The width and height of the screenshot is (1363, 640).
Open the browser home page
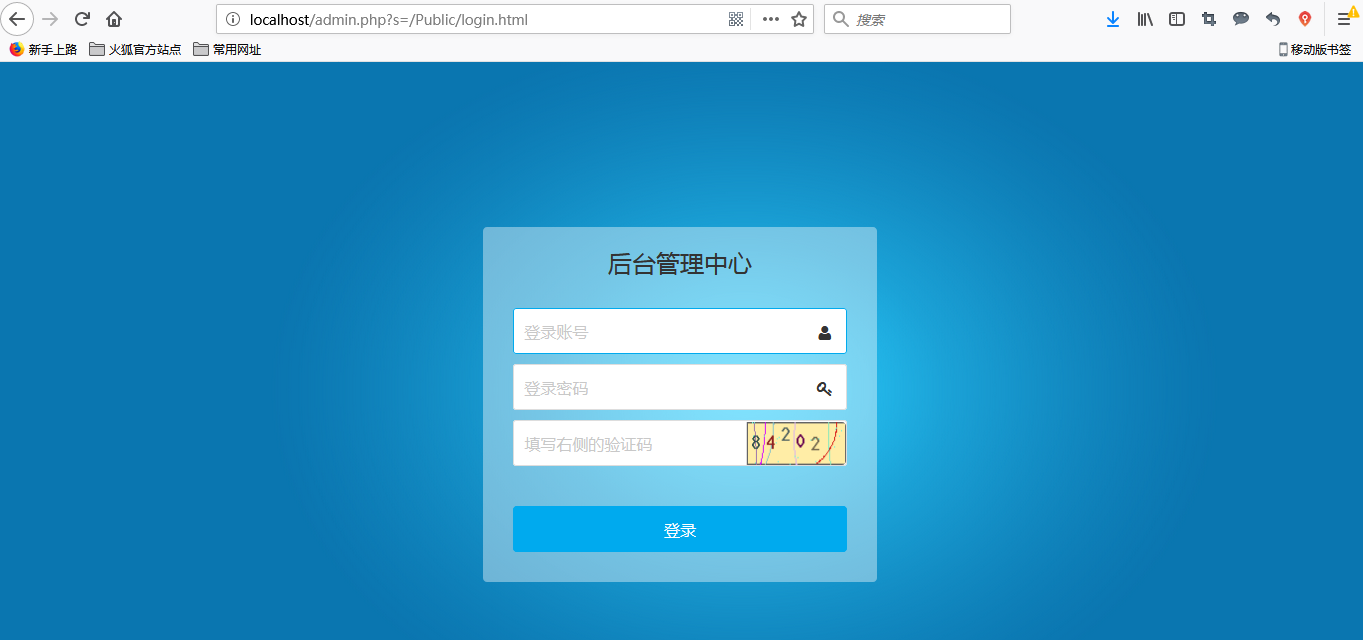[x=114, y=19]
